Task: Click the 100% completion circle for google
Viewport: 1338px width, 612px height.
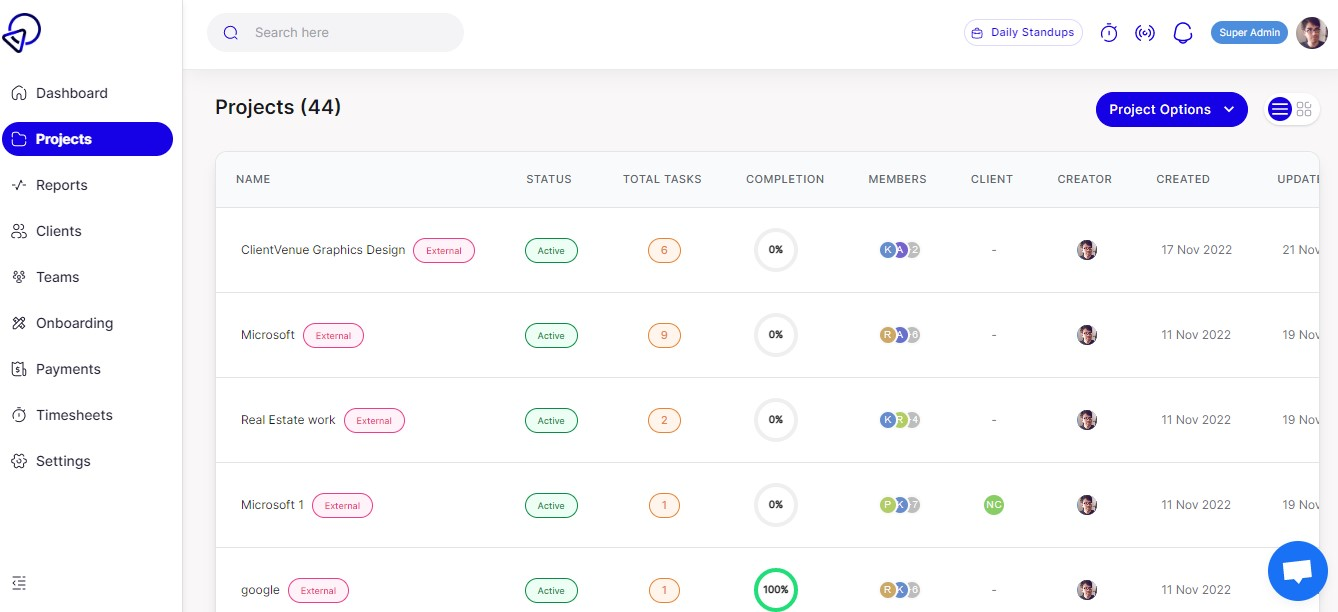Action: pyautogui.click(x=776, y=590)
